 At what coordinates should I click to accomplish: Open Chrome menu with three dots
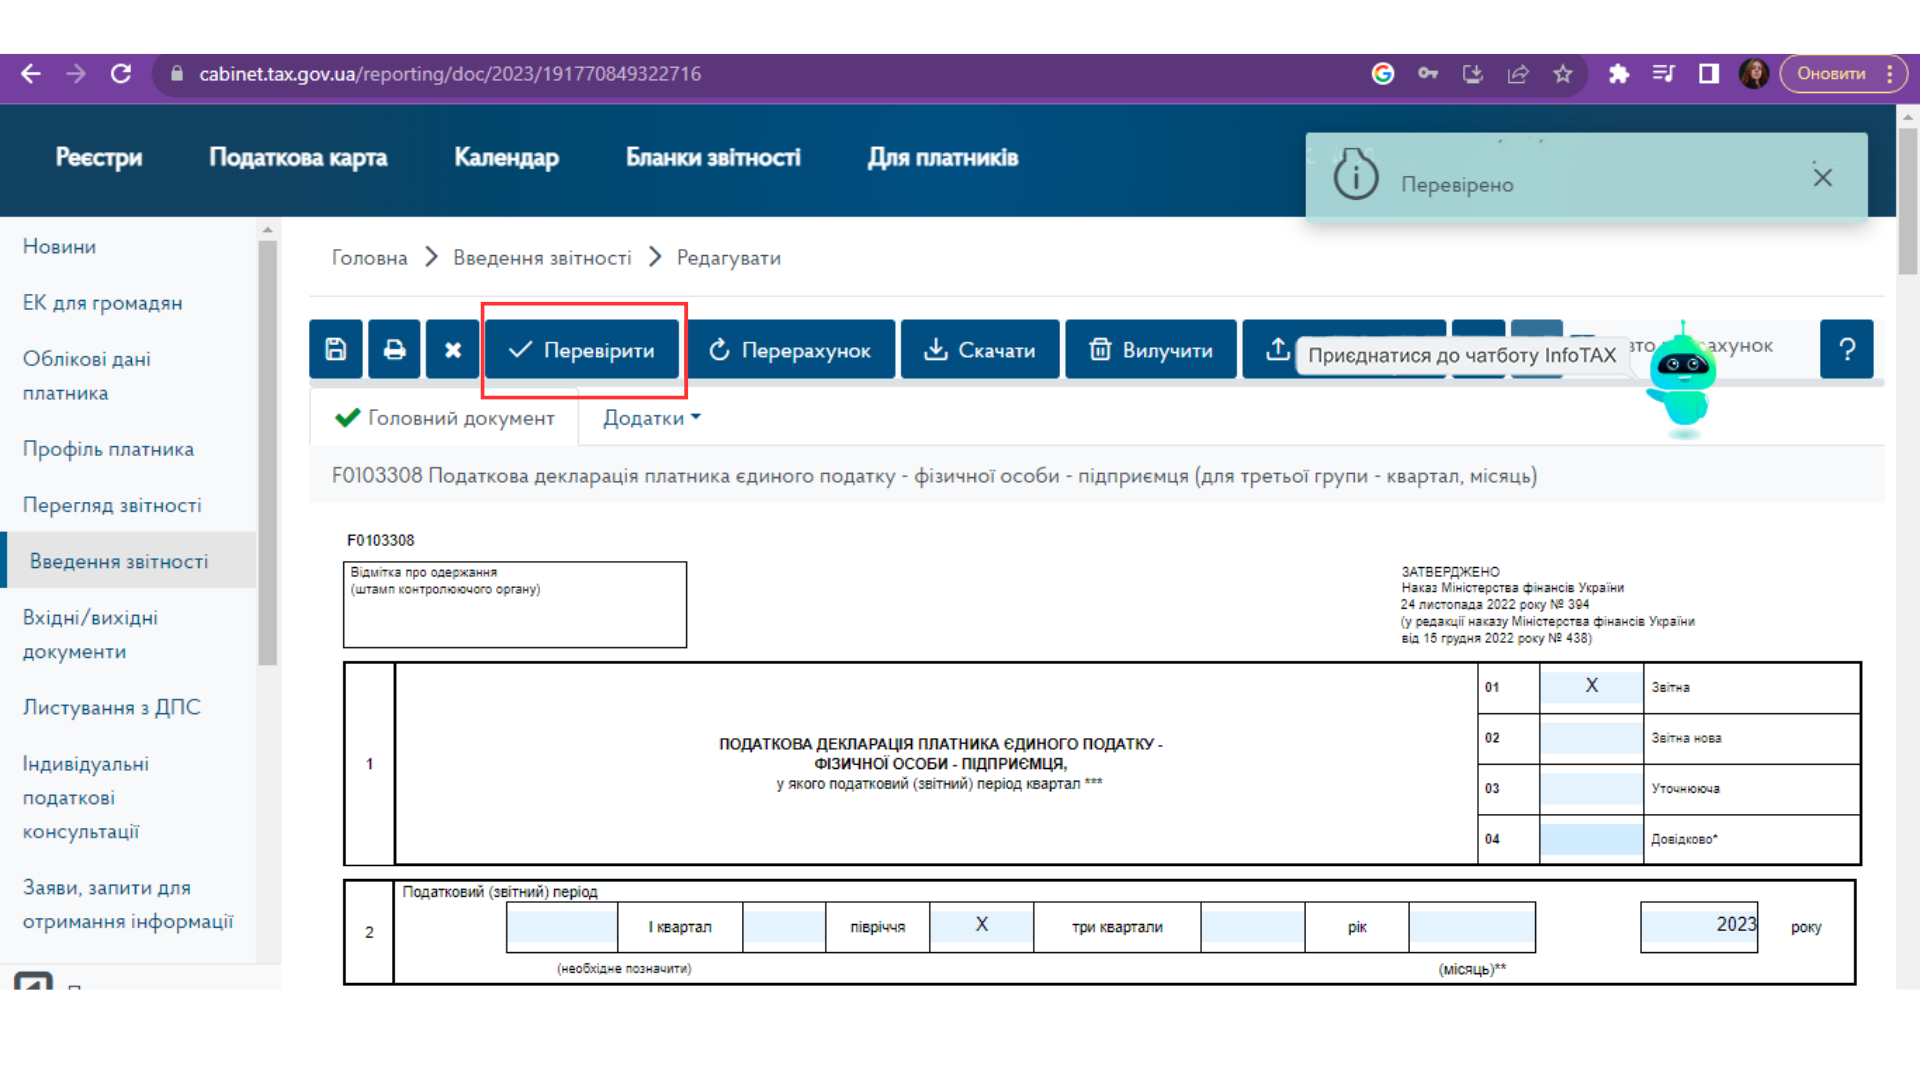[x=1889, y=74]
